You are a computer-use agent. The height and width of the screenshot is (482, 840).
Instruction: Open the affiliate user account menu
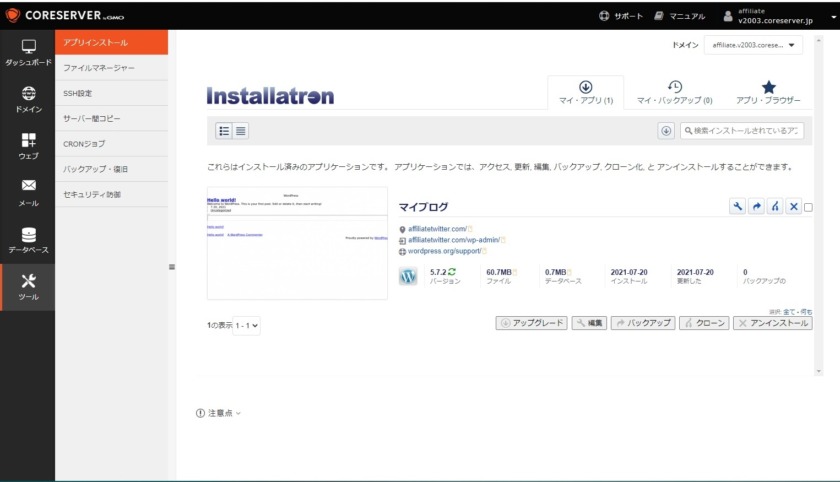779,16
